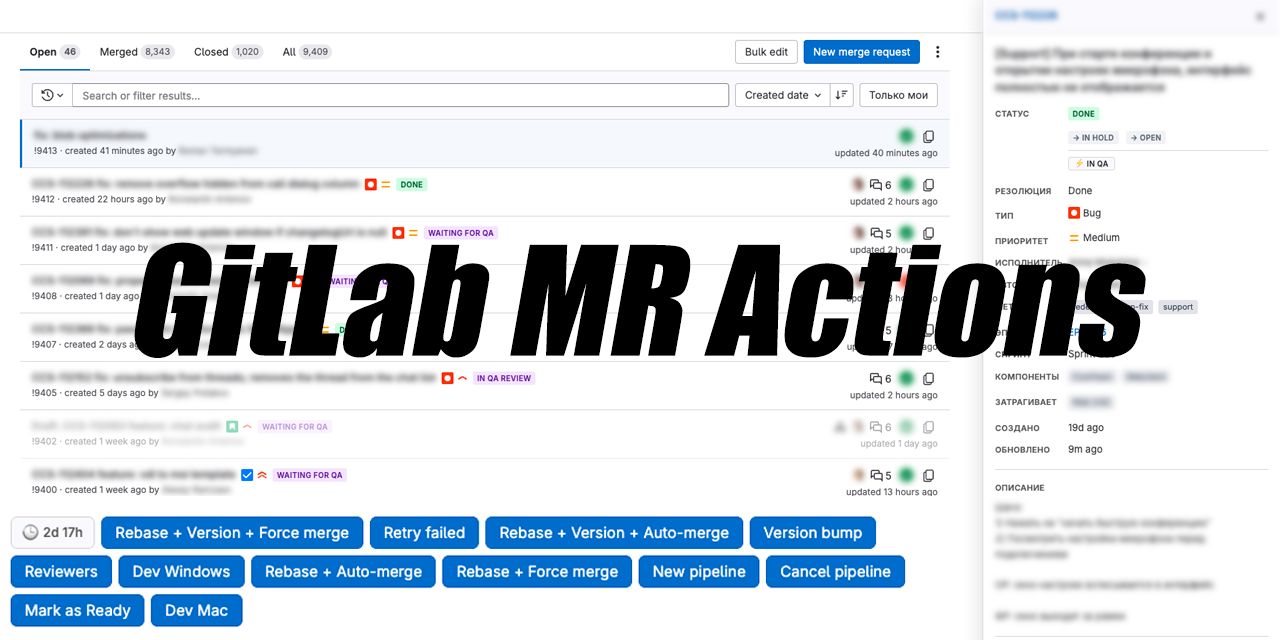Screen dimensions: 1280x640
Task: Click green approval avatar on MR !9412
Action: click(906, 185)
